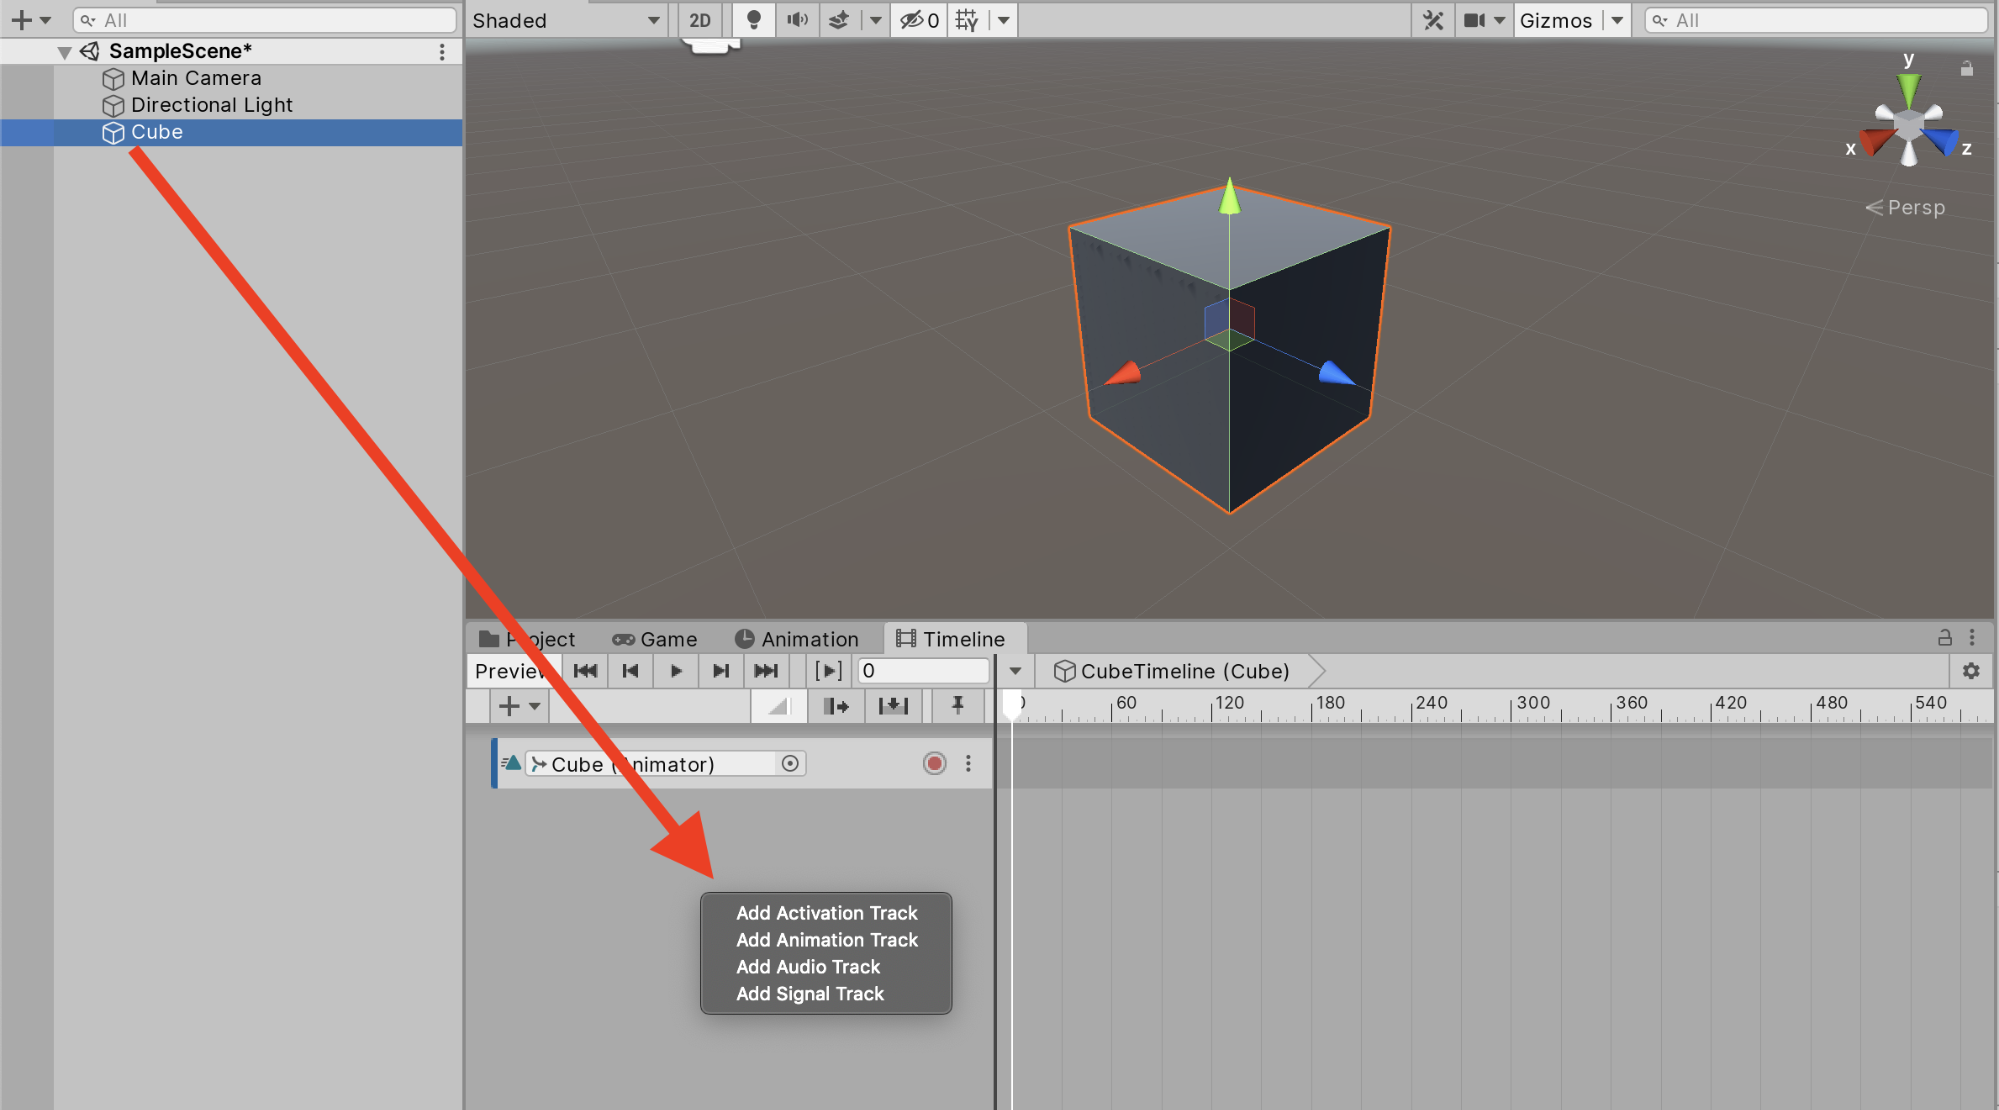This screenshot has width=1999, height=1110.
Task: Click Timeline window lock icon
Action: point(1944,638)
